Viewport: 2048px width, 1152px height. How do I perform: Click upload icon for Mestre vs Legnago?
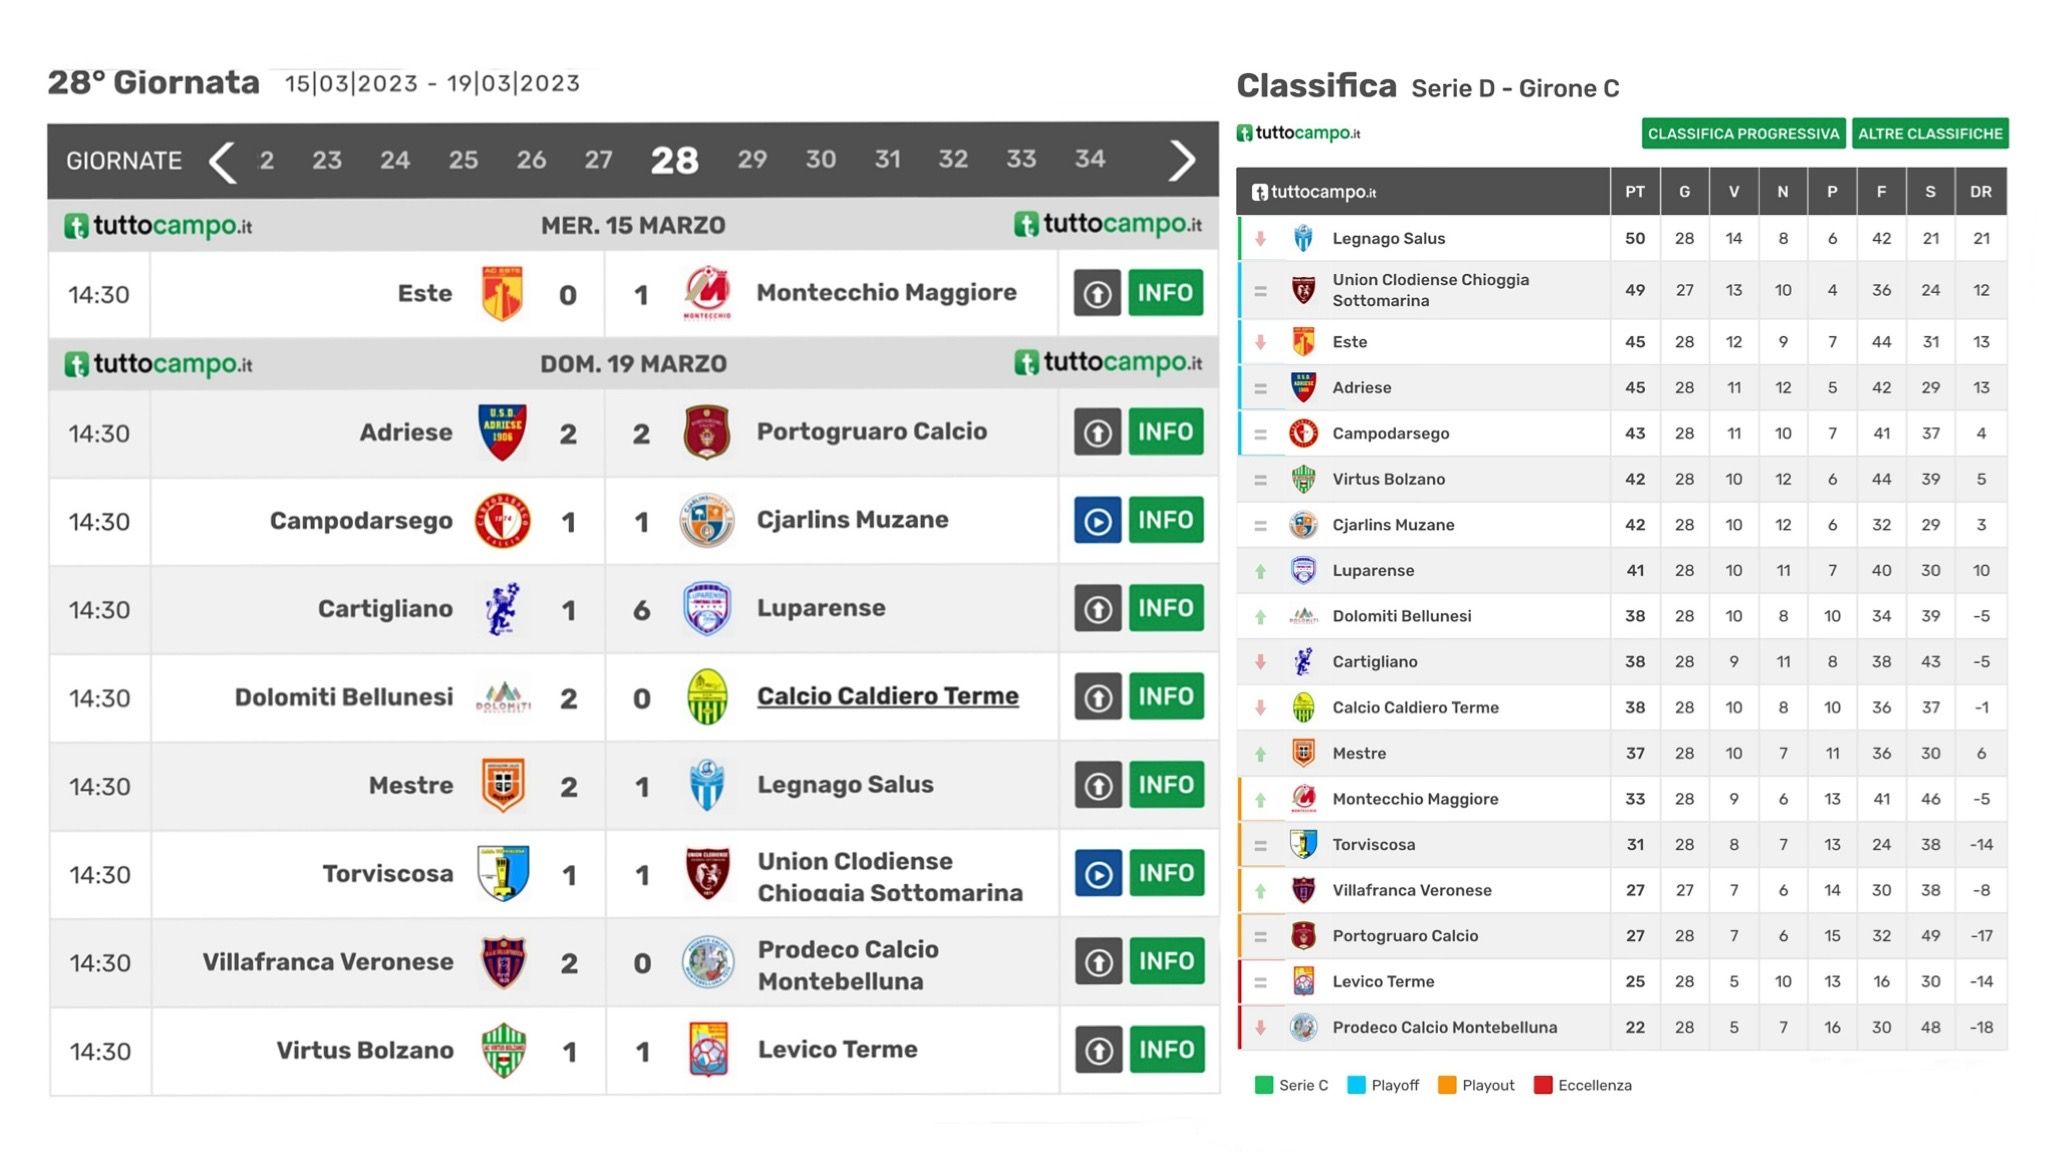click(1098, 786)
